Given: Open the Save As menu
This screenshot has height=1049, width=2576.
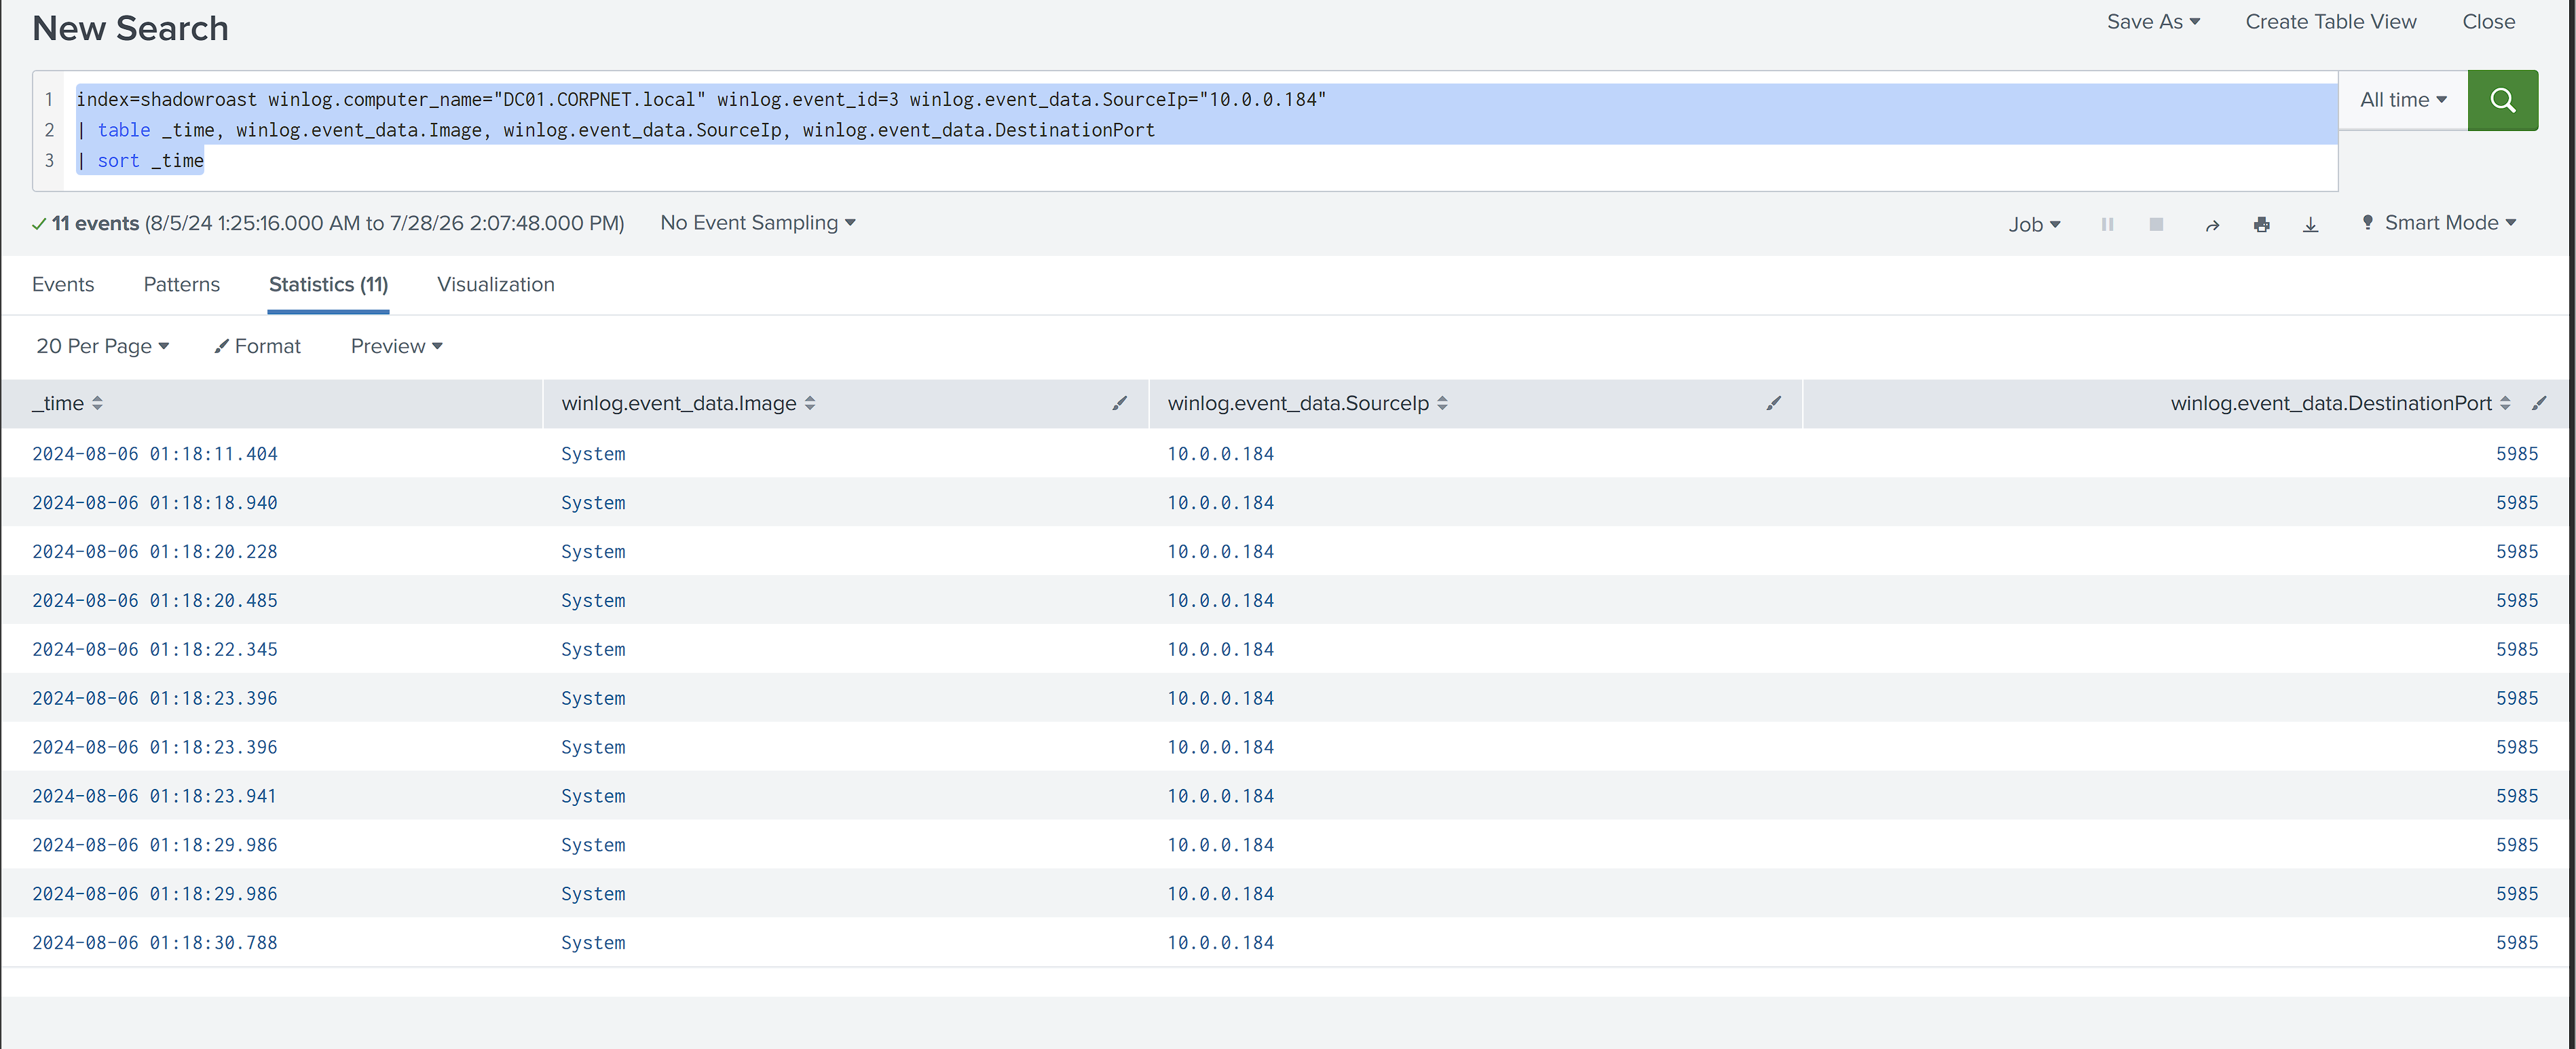Looking at the screenshot, I should click(2153, 22).
